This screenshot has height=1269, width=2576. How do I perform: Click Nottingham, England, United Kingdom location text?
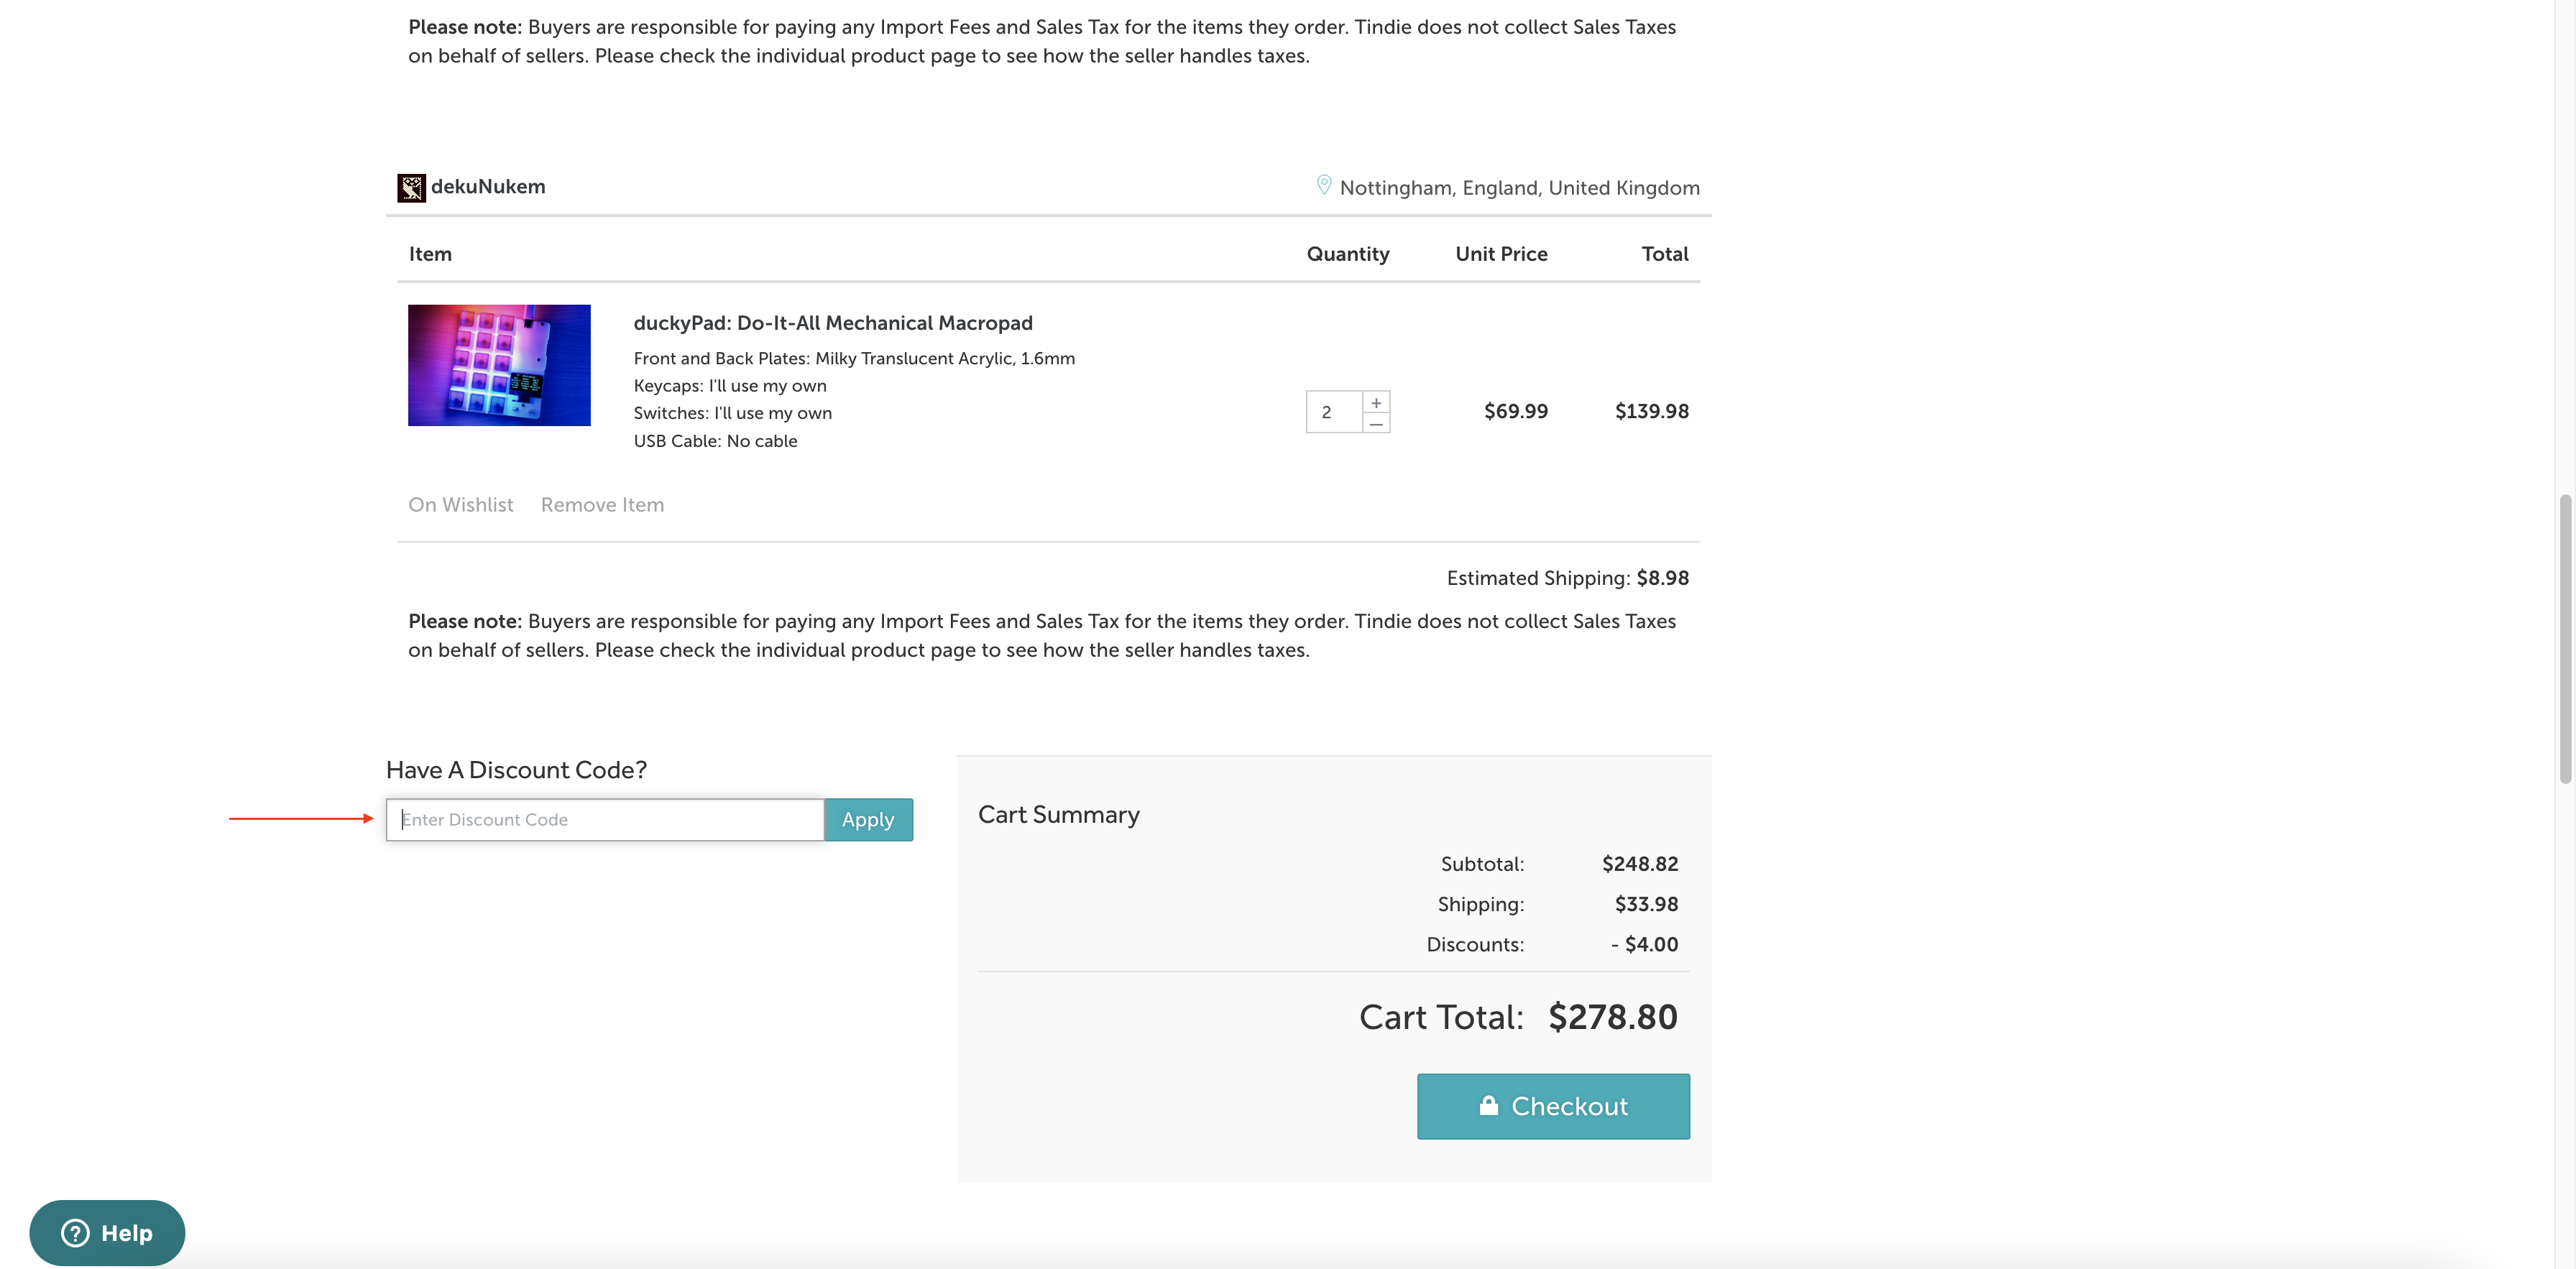pos(1519,188)
